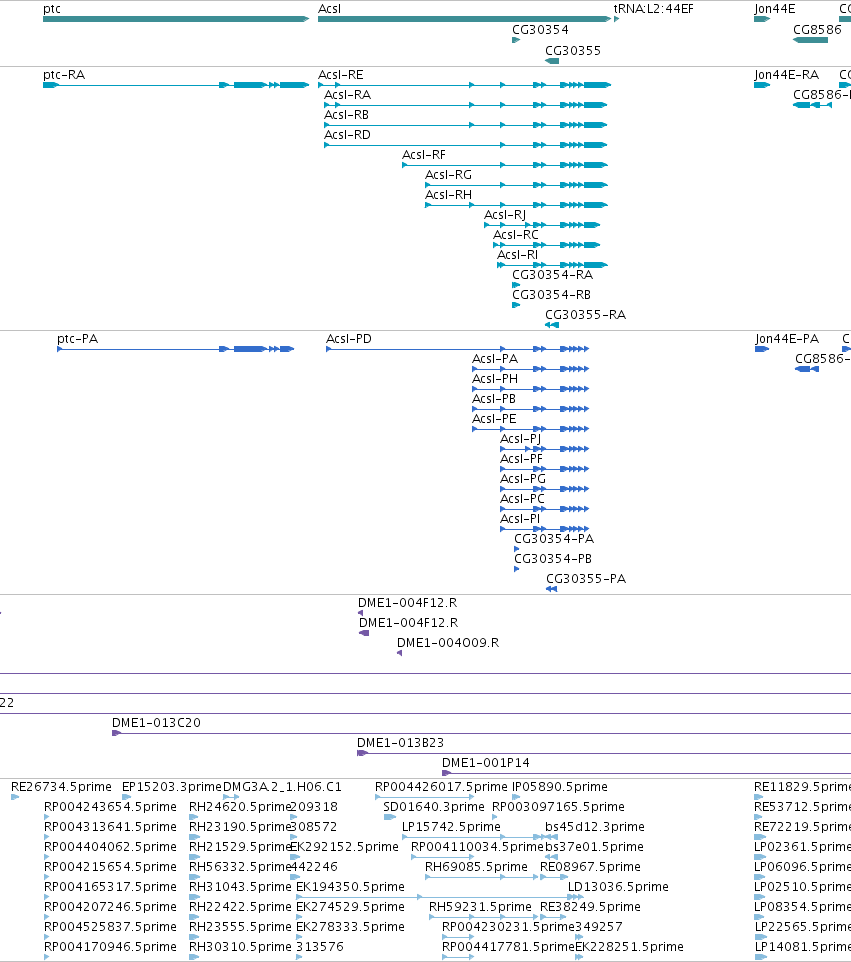Select SD01640.3prime EST marker
This screenshot has height=962, width=851.
[x=390, y=817]
